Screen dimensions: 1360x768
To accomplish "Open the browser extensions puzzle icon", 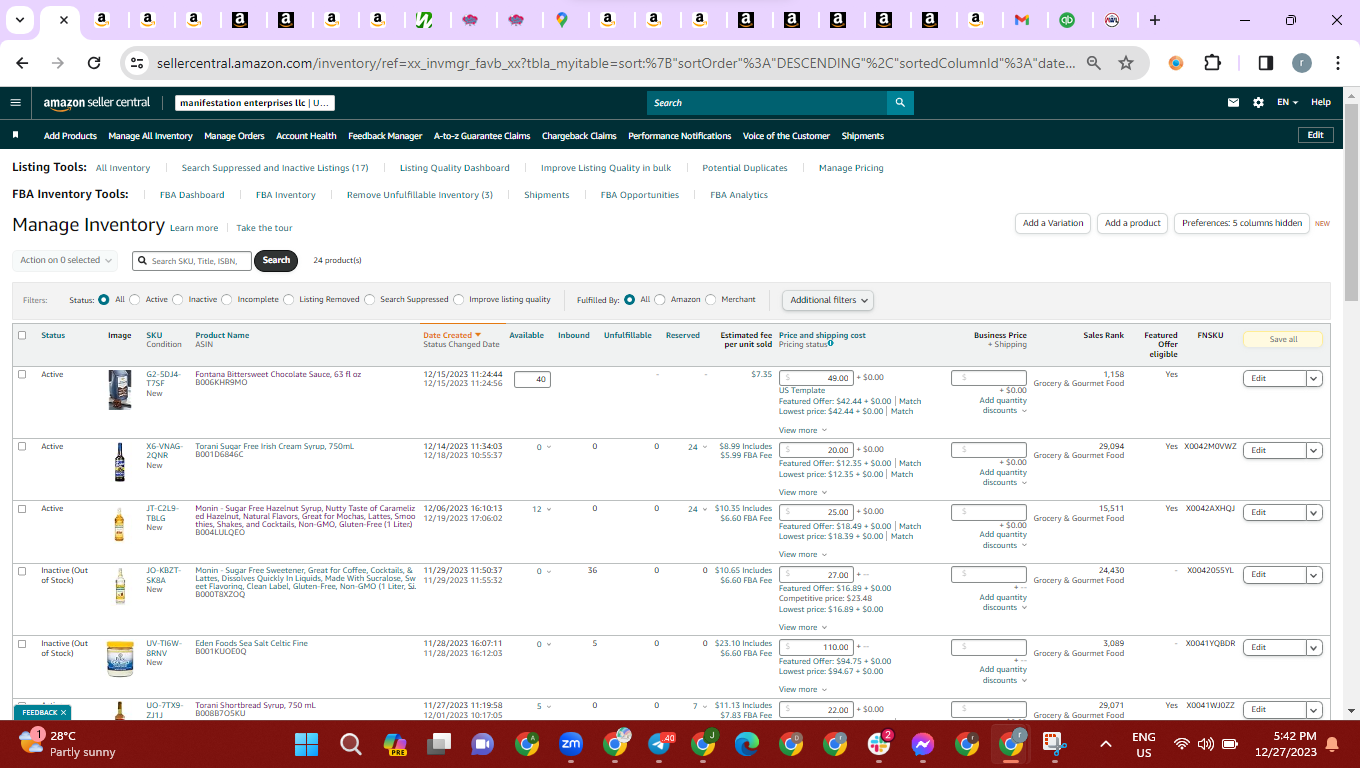I will pos(1212,63).
